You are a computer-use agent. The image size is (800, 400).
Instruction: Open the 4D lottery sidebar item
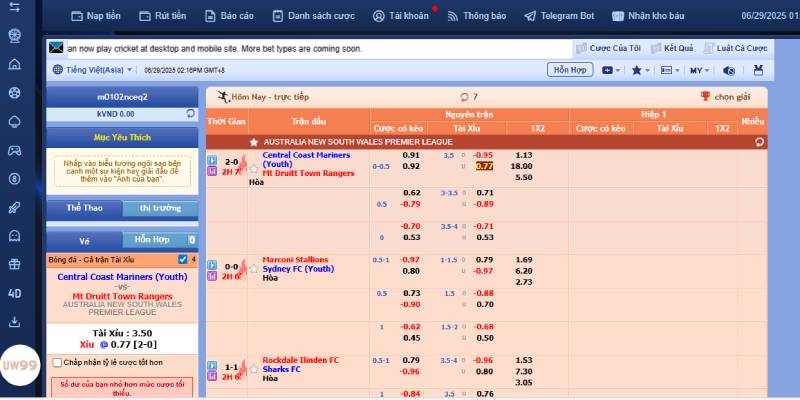click(x=15, y=293)
